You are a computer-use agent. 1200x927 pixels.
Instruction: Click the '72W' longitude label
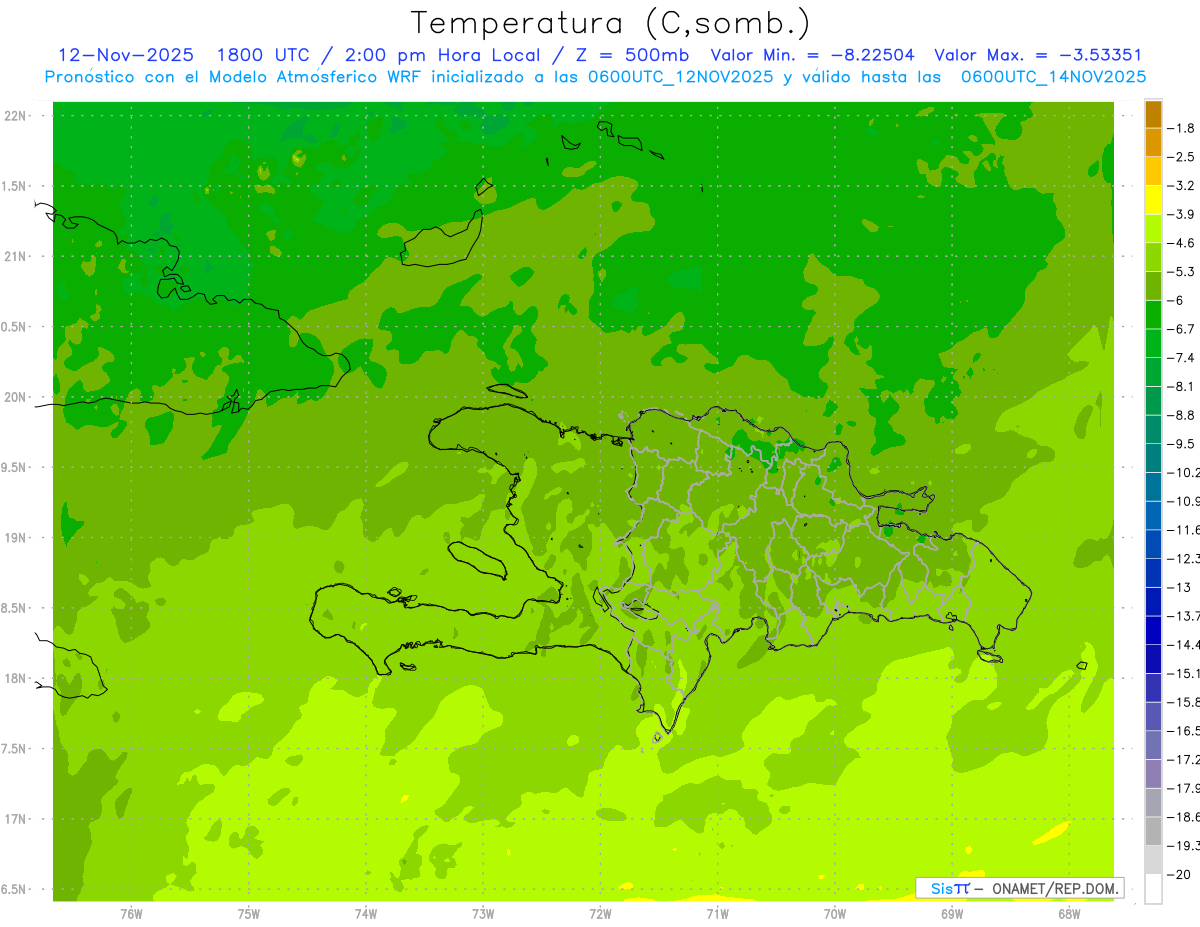pyautogui.click(x=600, y=914)
